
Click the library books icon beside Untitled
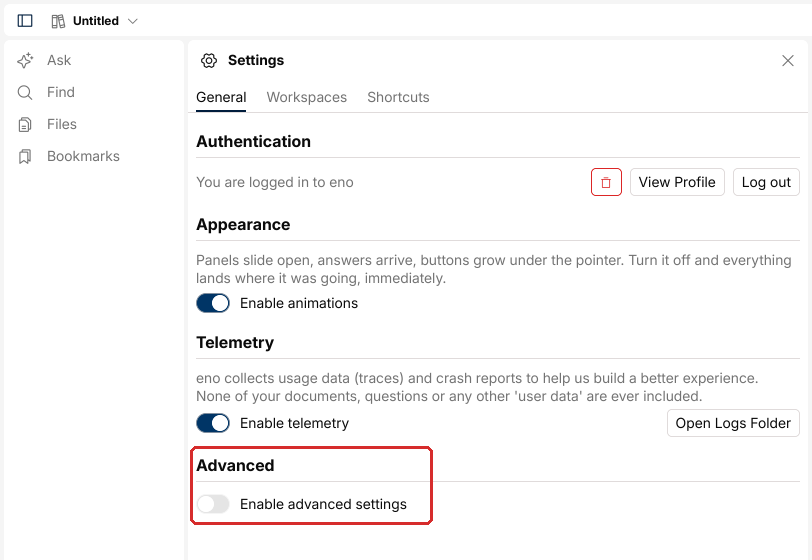click(x=58, y=21)
